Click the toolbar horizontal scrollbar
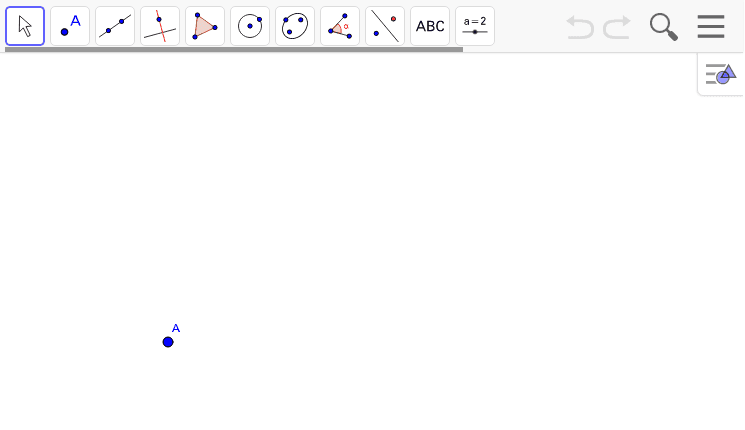 click(234, 49)
